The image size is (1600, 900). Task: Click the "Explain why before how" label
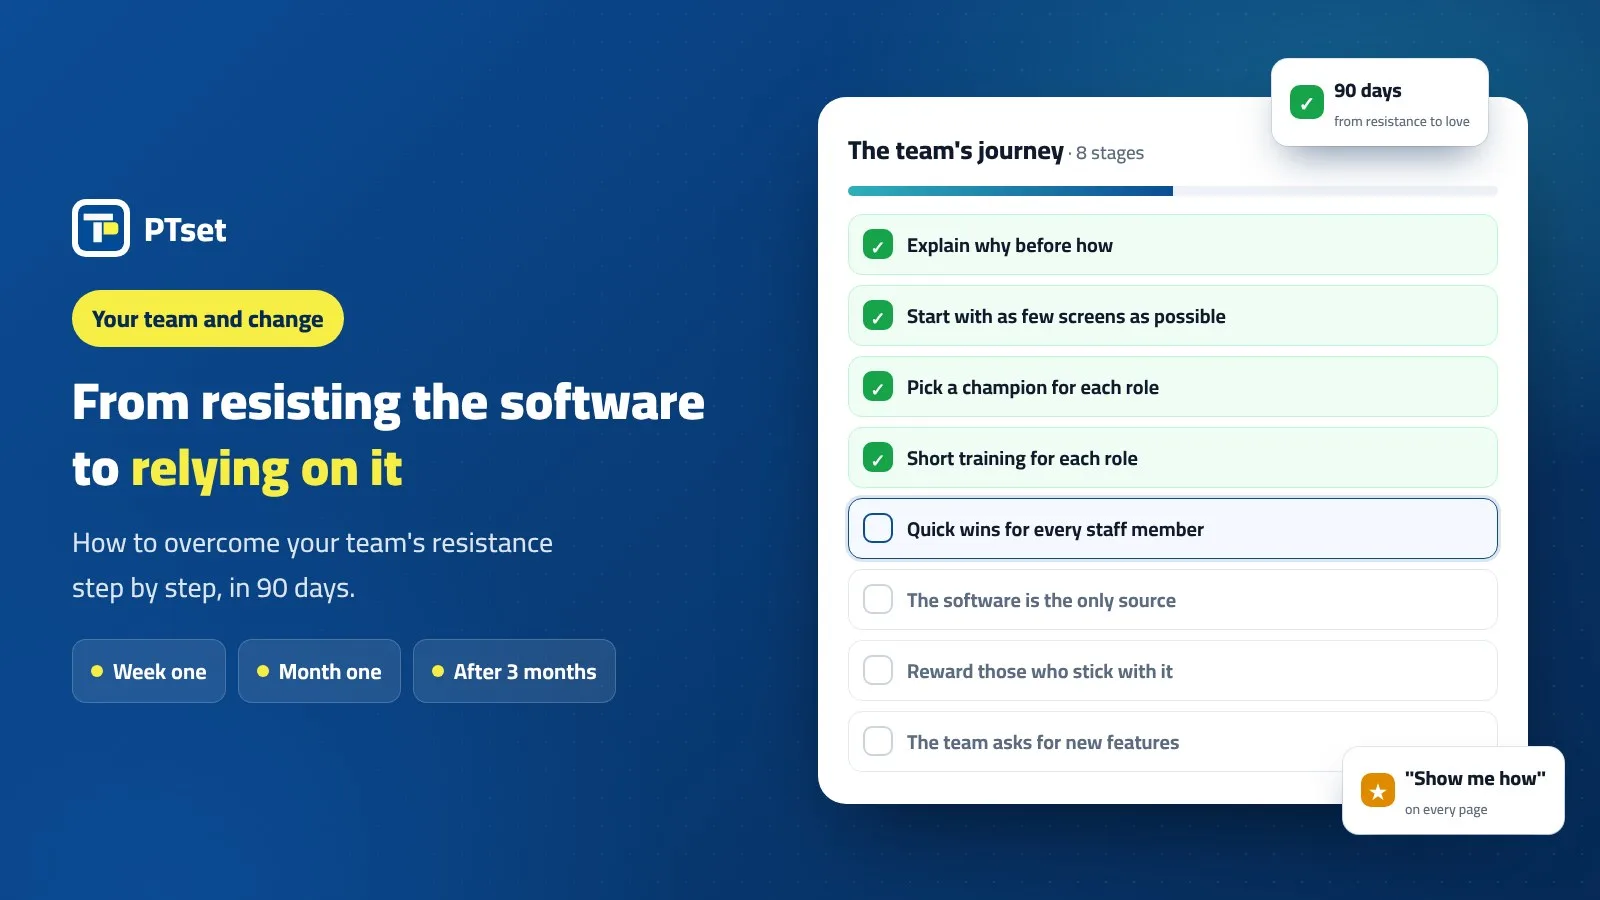(1009, 246)
